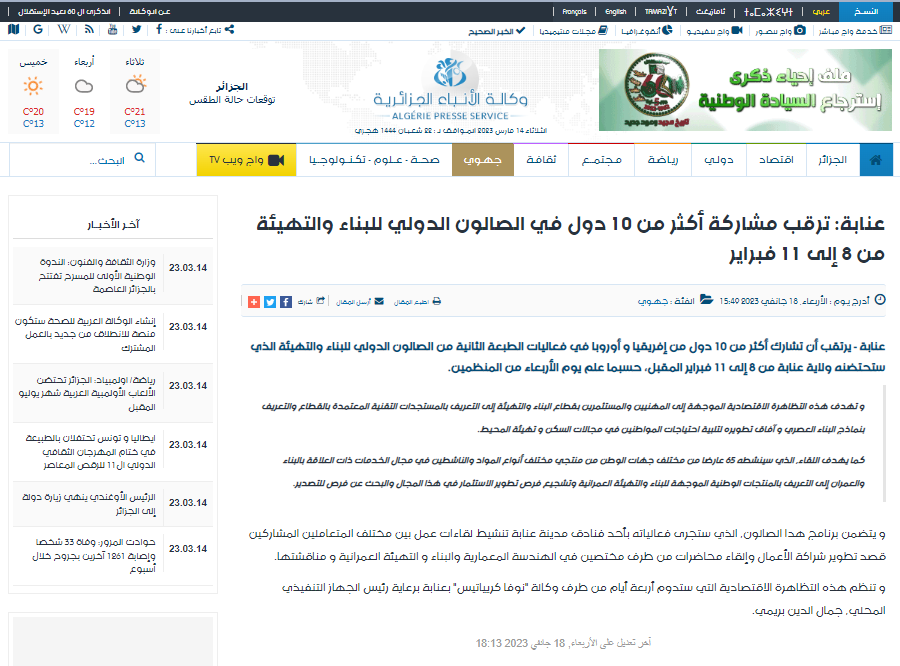900x666 pixels.
Task: Print the article via اطبع المقال
Action: pyautogui.click(x=417, y=301)
